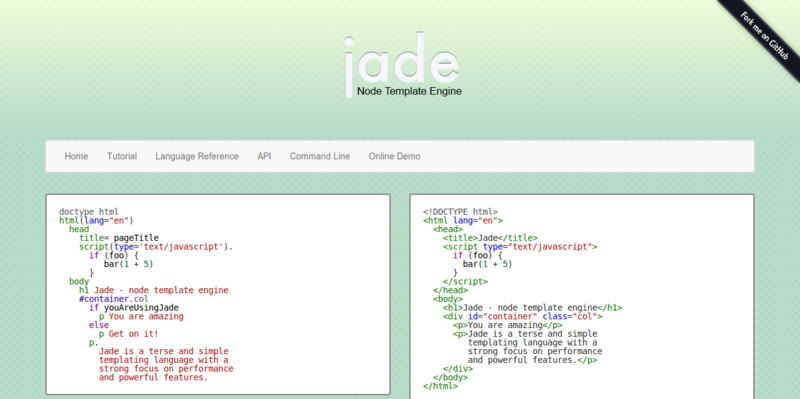Image resolution: width=800 pixels, height=399 pixels.
Task: Open the Language Reference page
Action: point(197,156)
